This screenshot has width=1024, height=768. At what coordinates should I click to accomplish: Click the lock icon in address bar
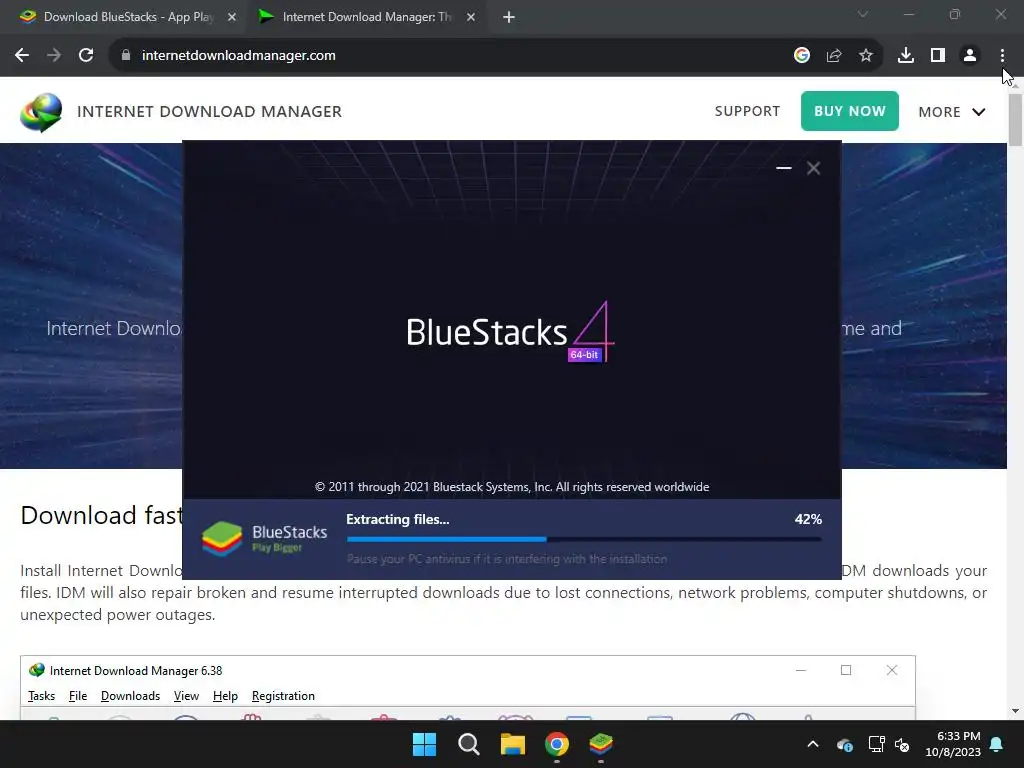(x=126, y=56)
